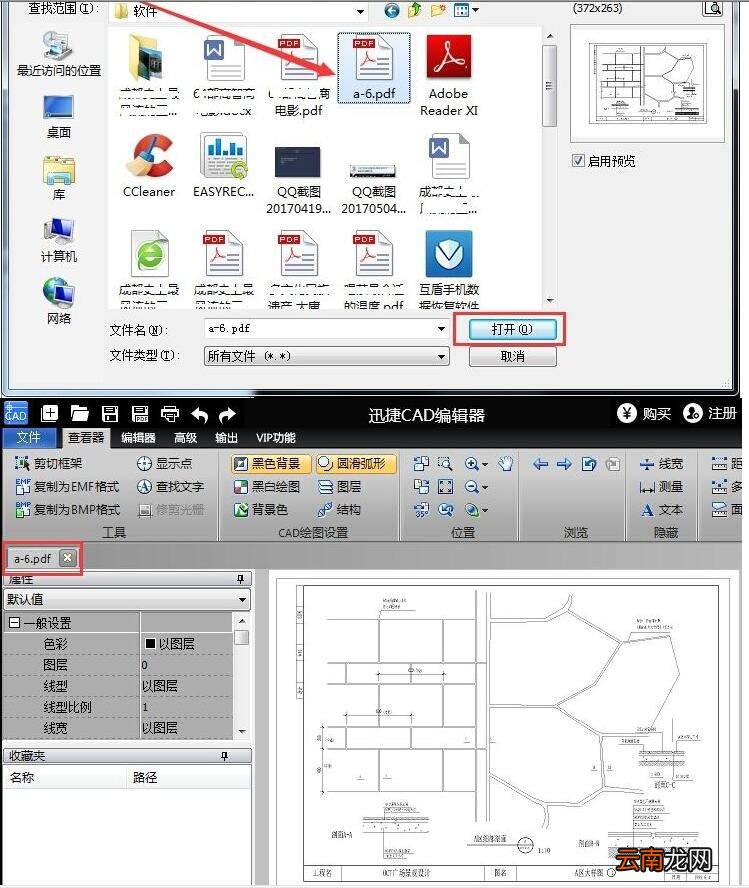749x888 pixels.
Task: Choose 复制为EMF格式
Action: 67,486
